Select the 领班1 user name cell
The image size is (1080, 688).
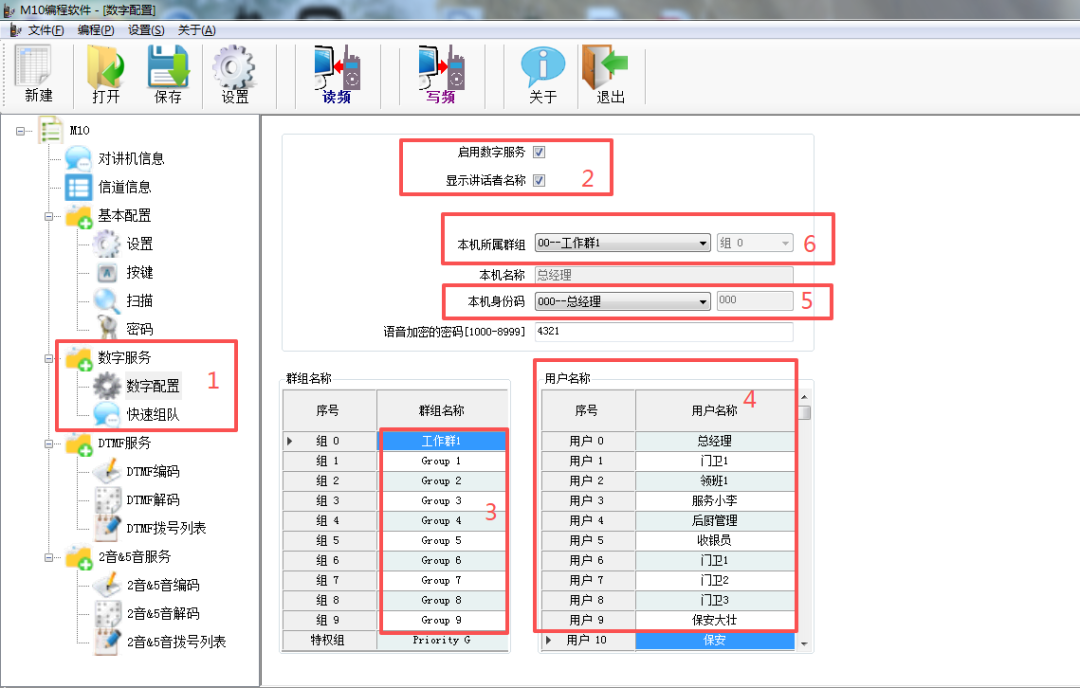pos(714,481)
